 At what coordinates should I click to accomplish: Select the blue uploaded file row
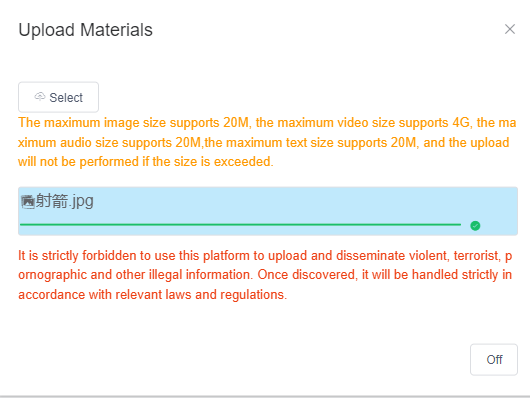[268, 211]
